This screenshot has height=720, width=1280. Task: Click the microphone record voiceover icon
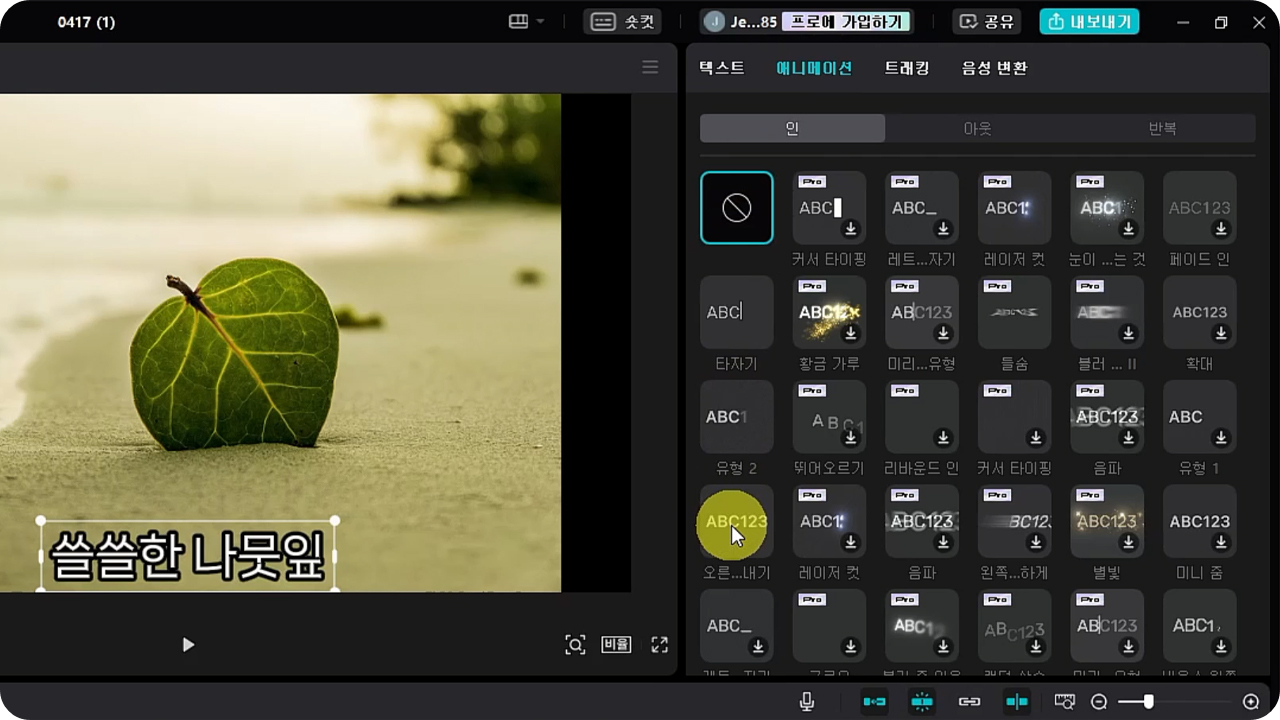point(807,702)
